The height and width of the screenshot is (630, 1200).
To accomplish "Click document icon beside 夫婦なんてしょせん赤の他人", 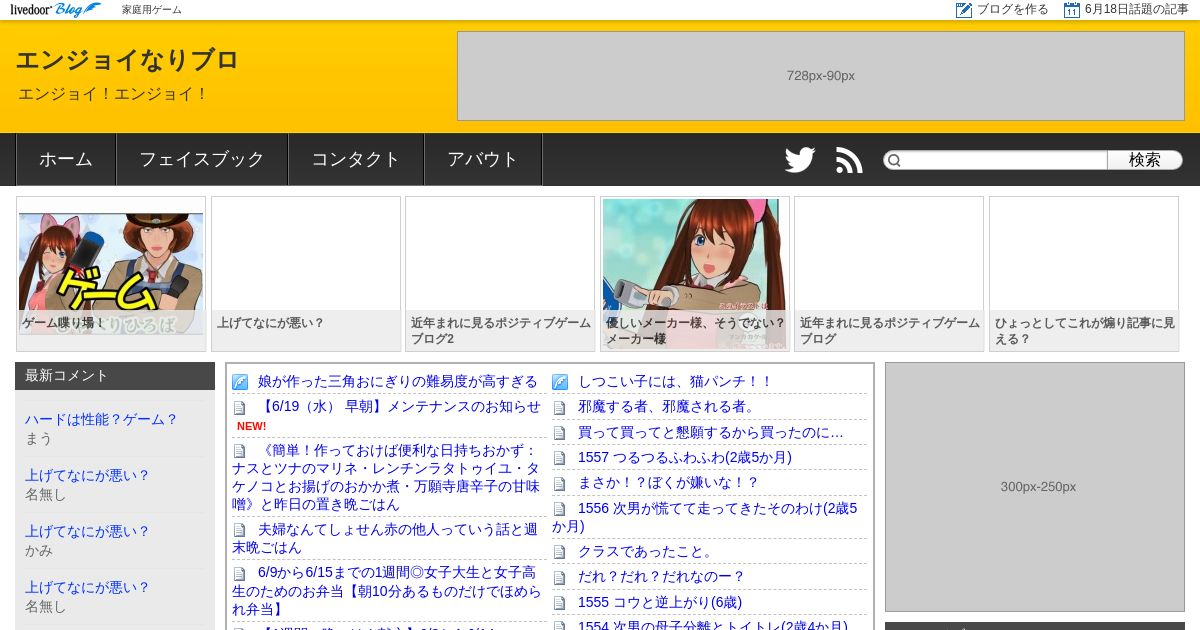I will tap(239, 530).
